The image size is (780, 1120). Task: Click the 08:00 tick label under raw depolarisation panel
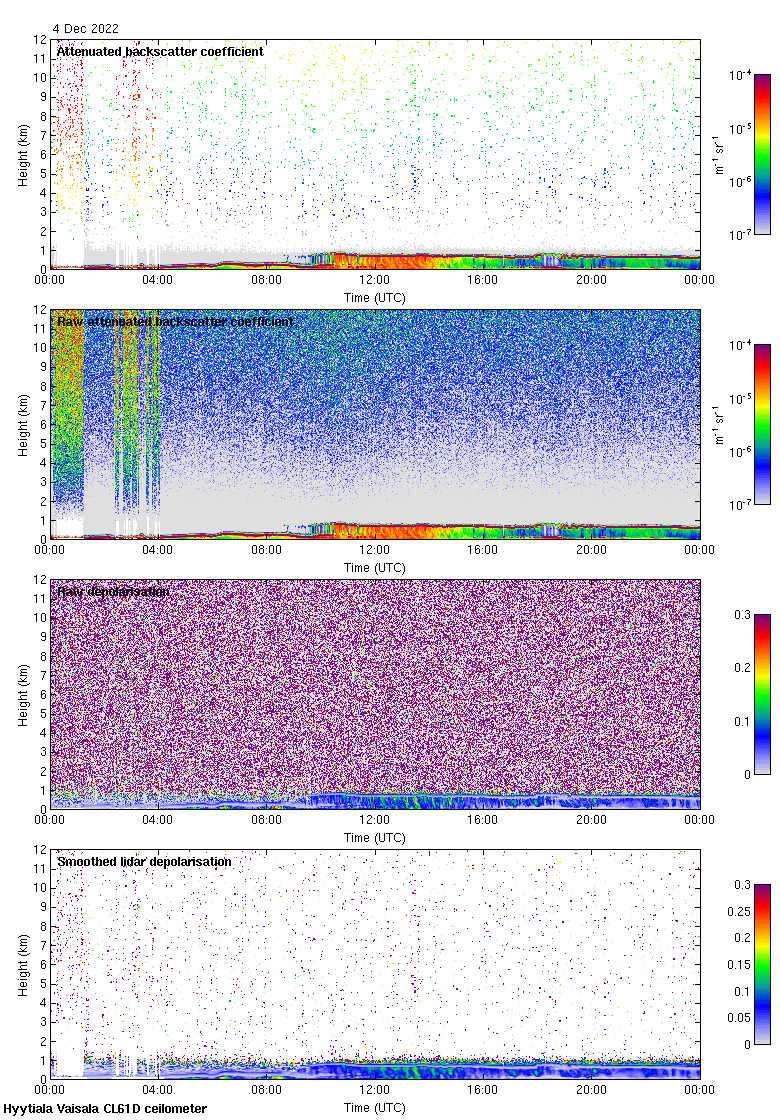tap(266, 820)
